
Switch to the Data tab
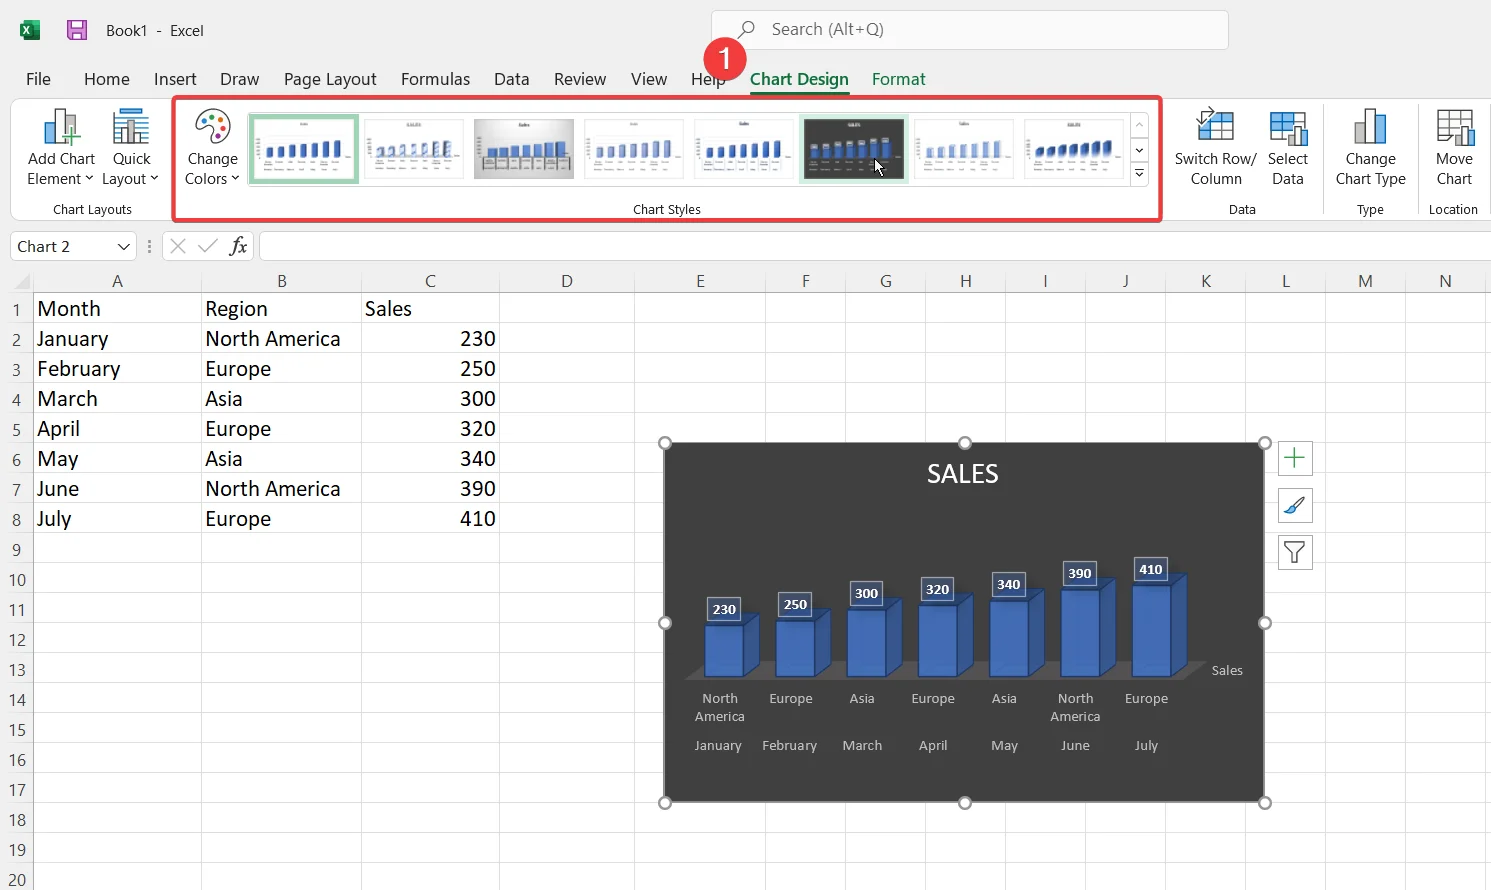512,79
